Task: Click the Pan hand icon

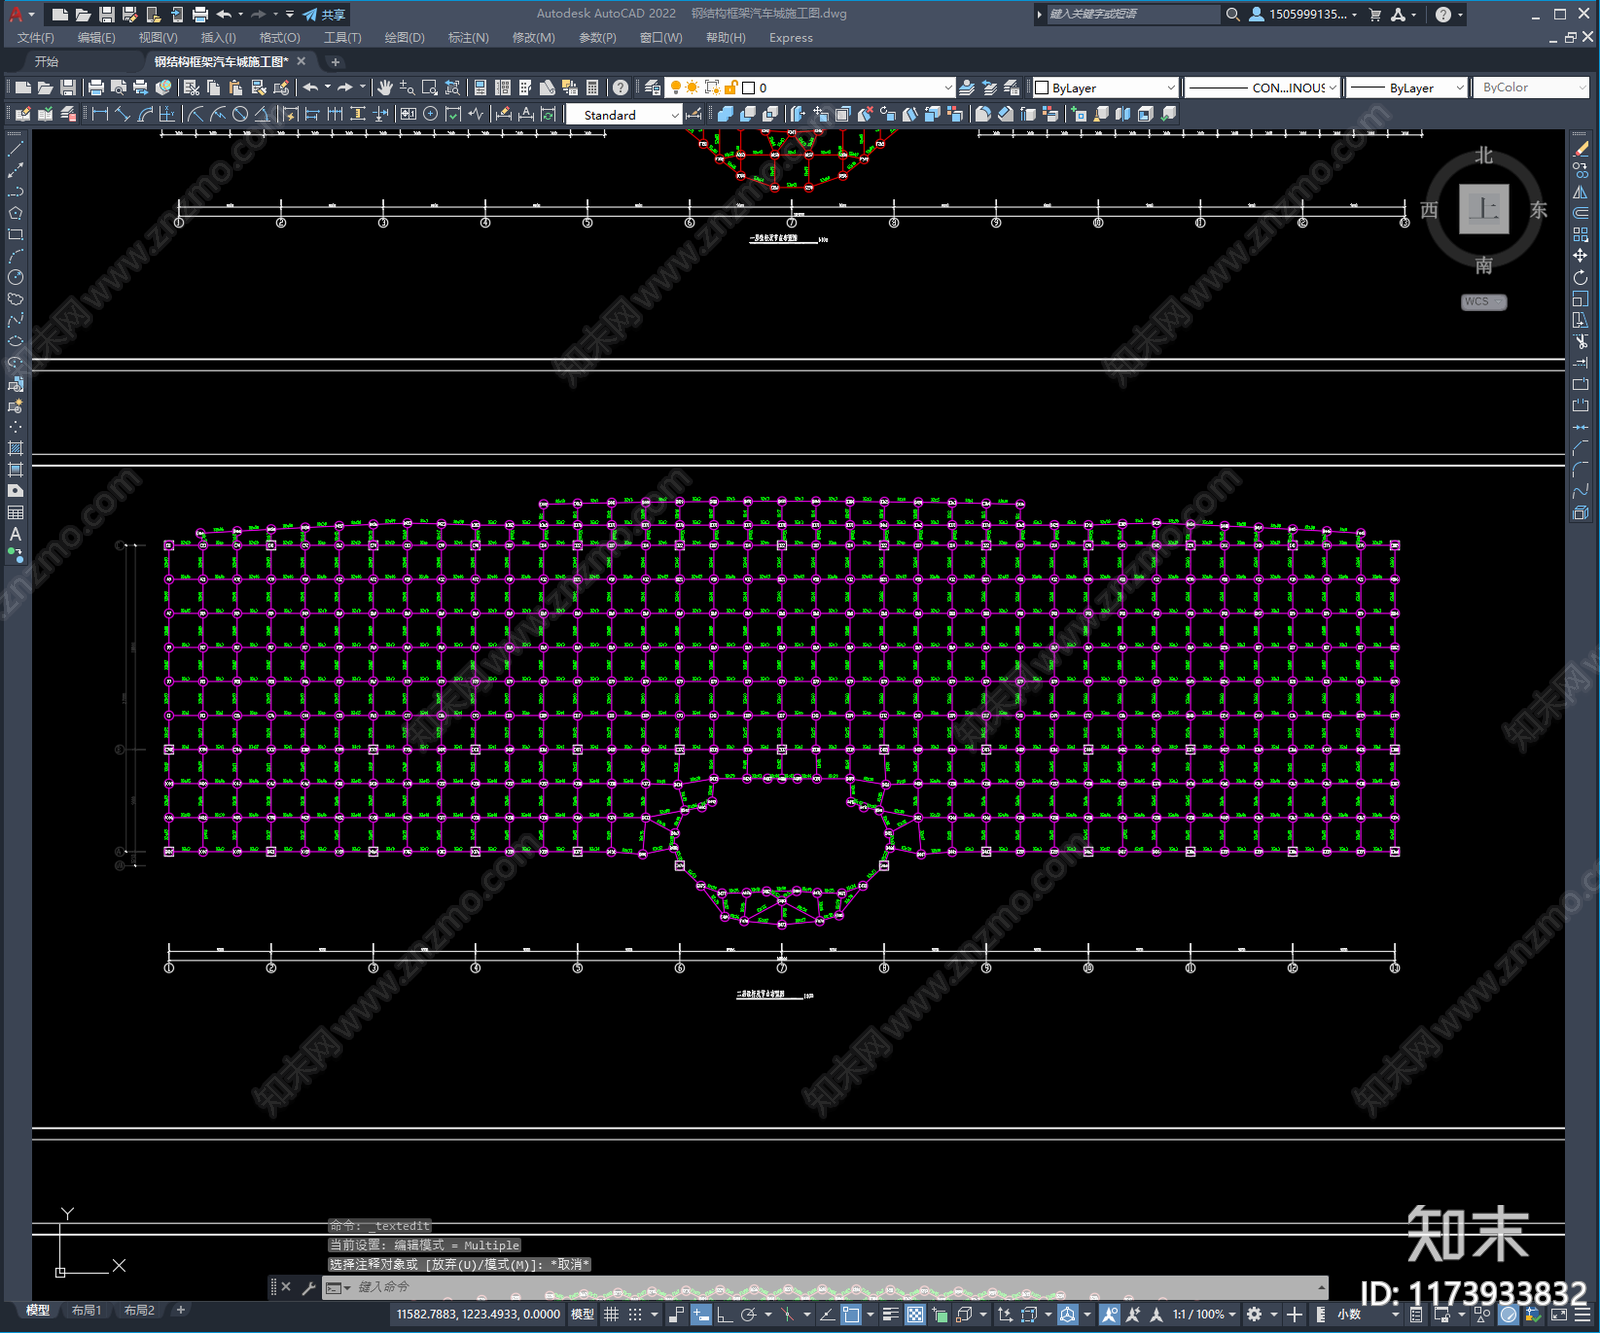Action: 385,88
